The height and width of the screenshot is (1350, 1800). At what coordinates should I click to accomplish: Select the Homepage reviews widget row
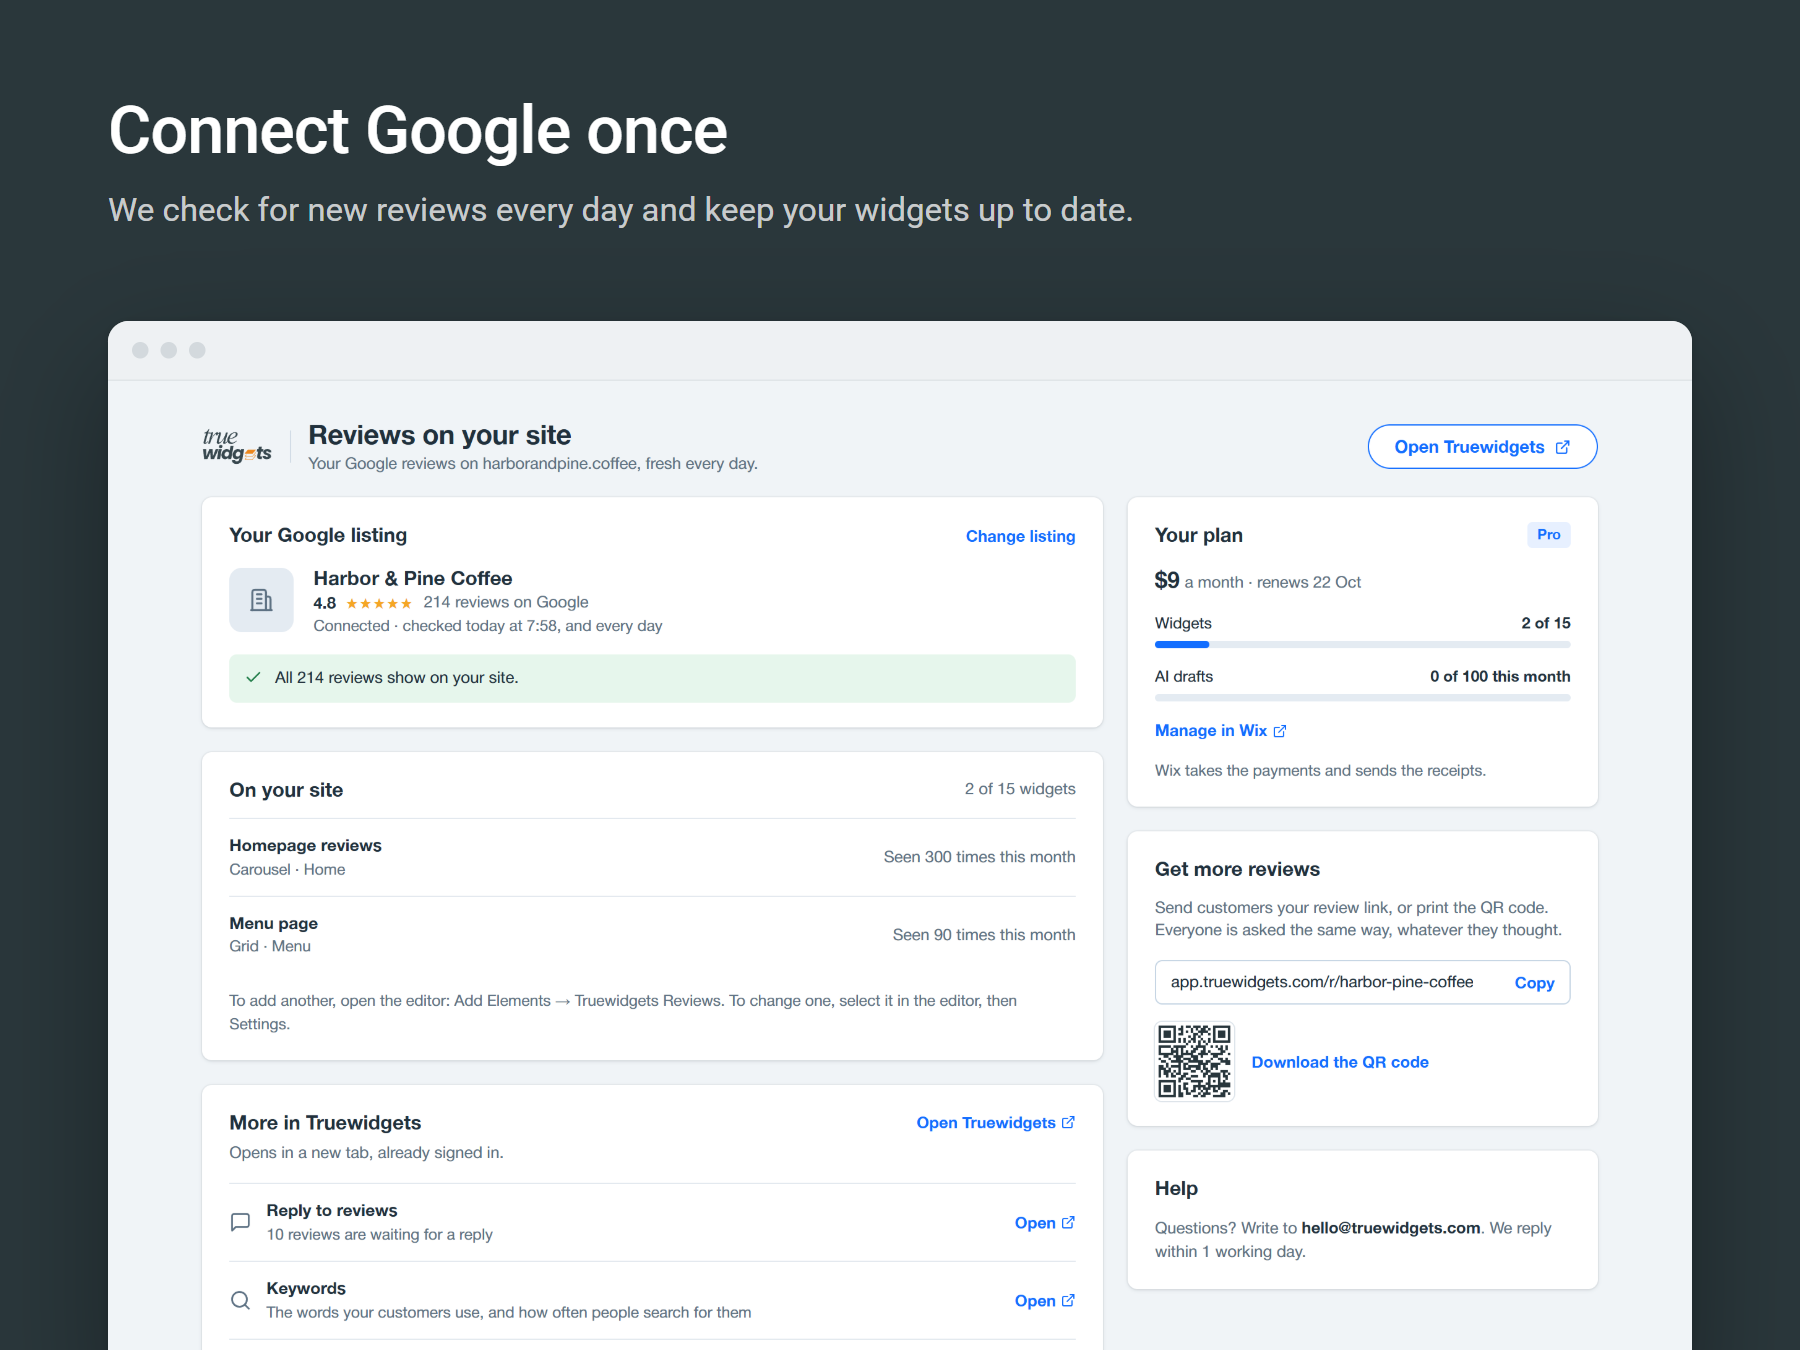pyautogui.click(x=652, y=857)
